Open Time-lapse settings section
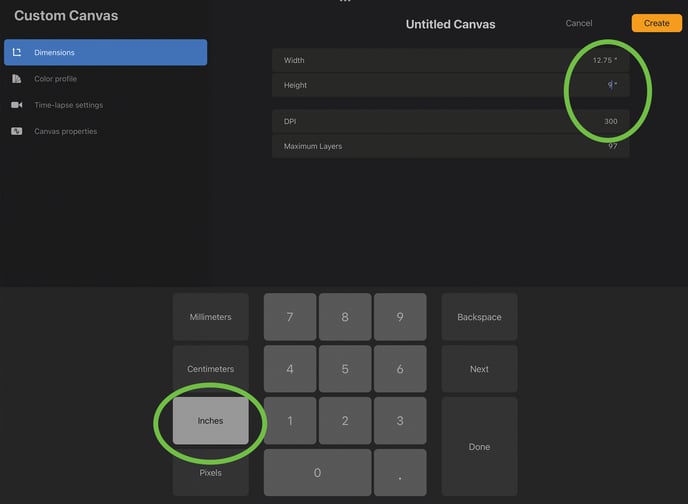The width and height of the screenshot is (688, 504). (105, 105)
